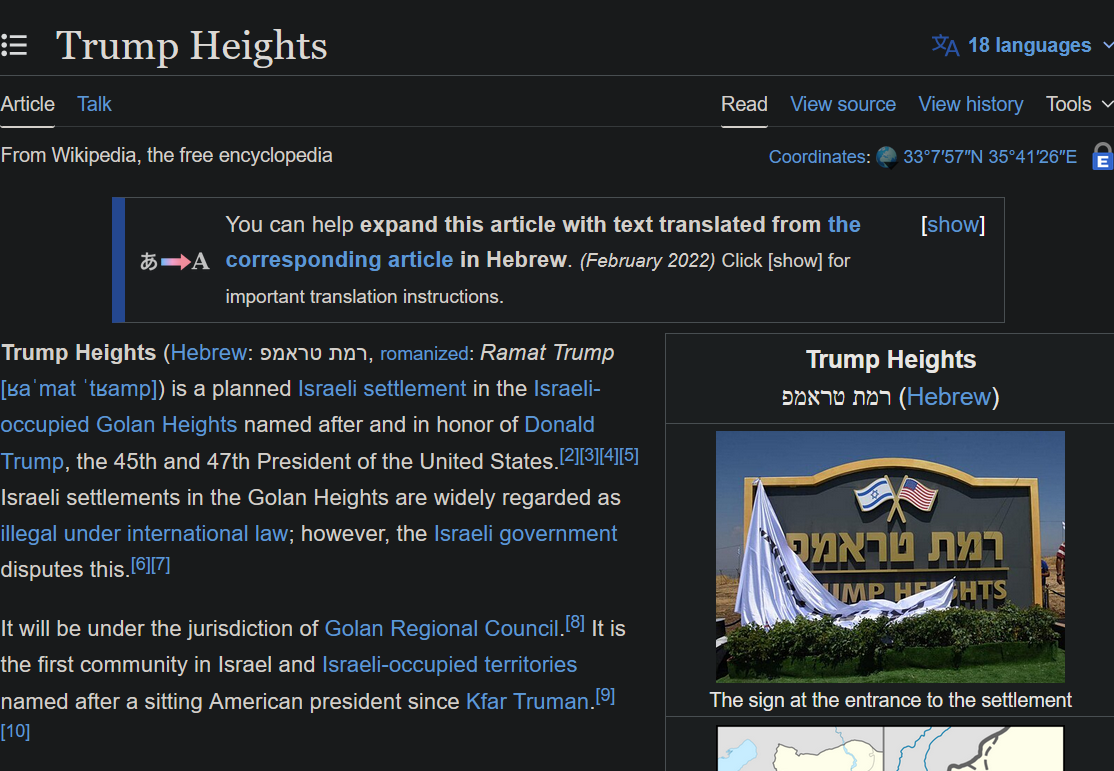Open the table of contents sidebar icon
This screenshot has height=771, width=1114.
click(14, 45)
